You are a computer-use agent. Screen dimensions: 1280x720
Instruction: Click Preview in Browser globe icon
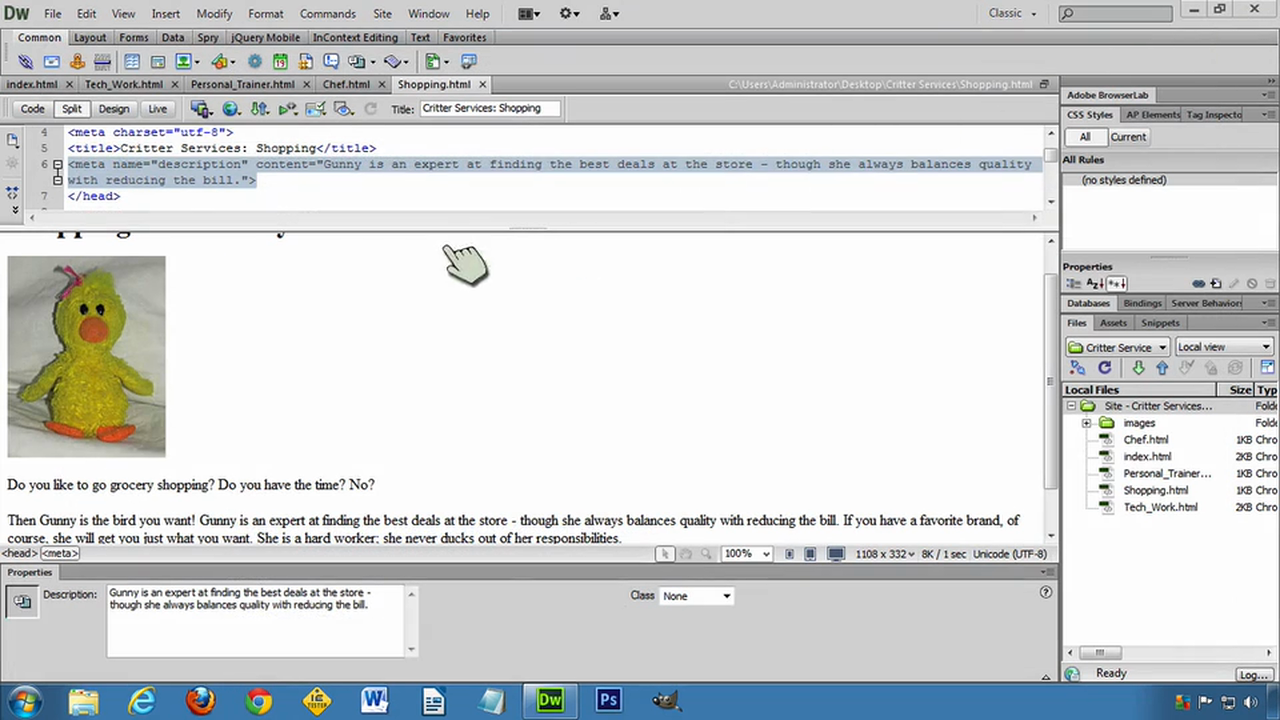tap(231, 109)
